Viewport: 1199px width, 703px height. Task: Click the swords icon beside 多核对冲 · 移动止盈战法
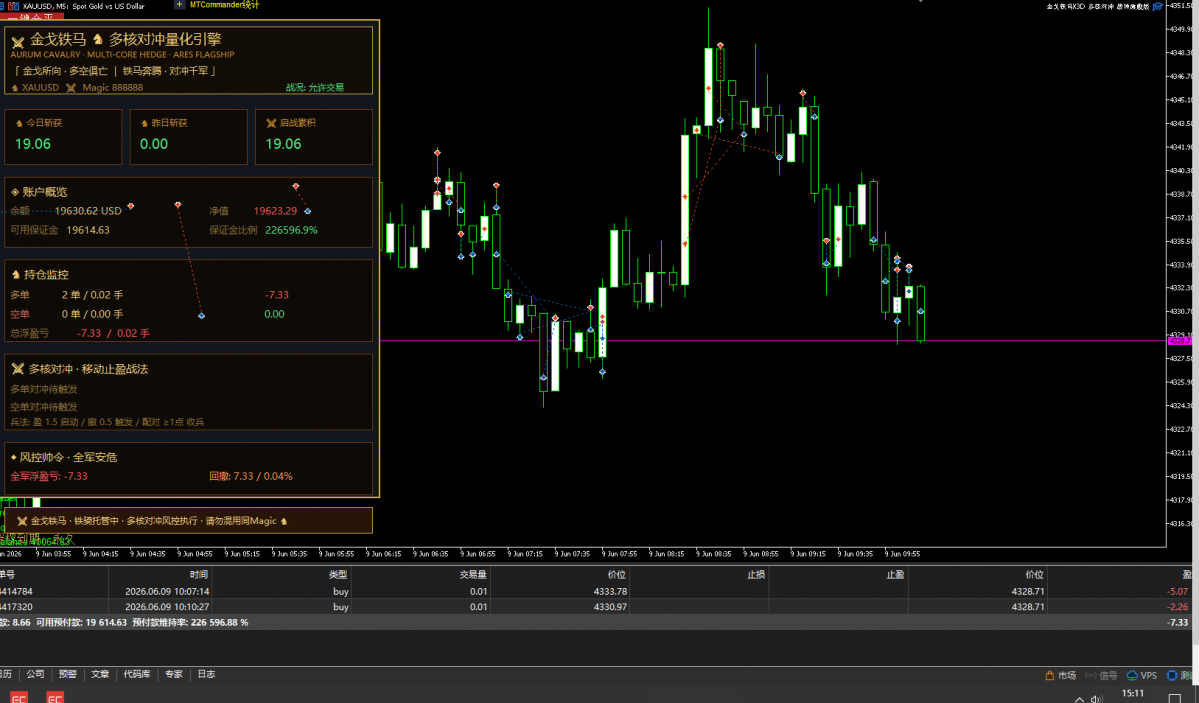click(x=18, y=369)
